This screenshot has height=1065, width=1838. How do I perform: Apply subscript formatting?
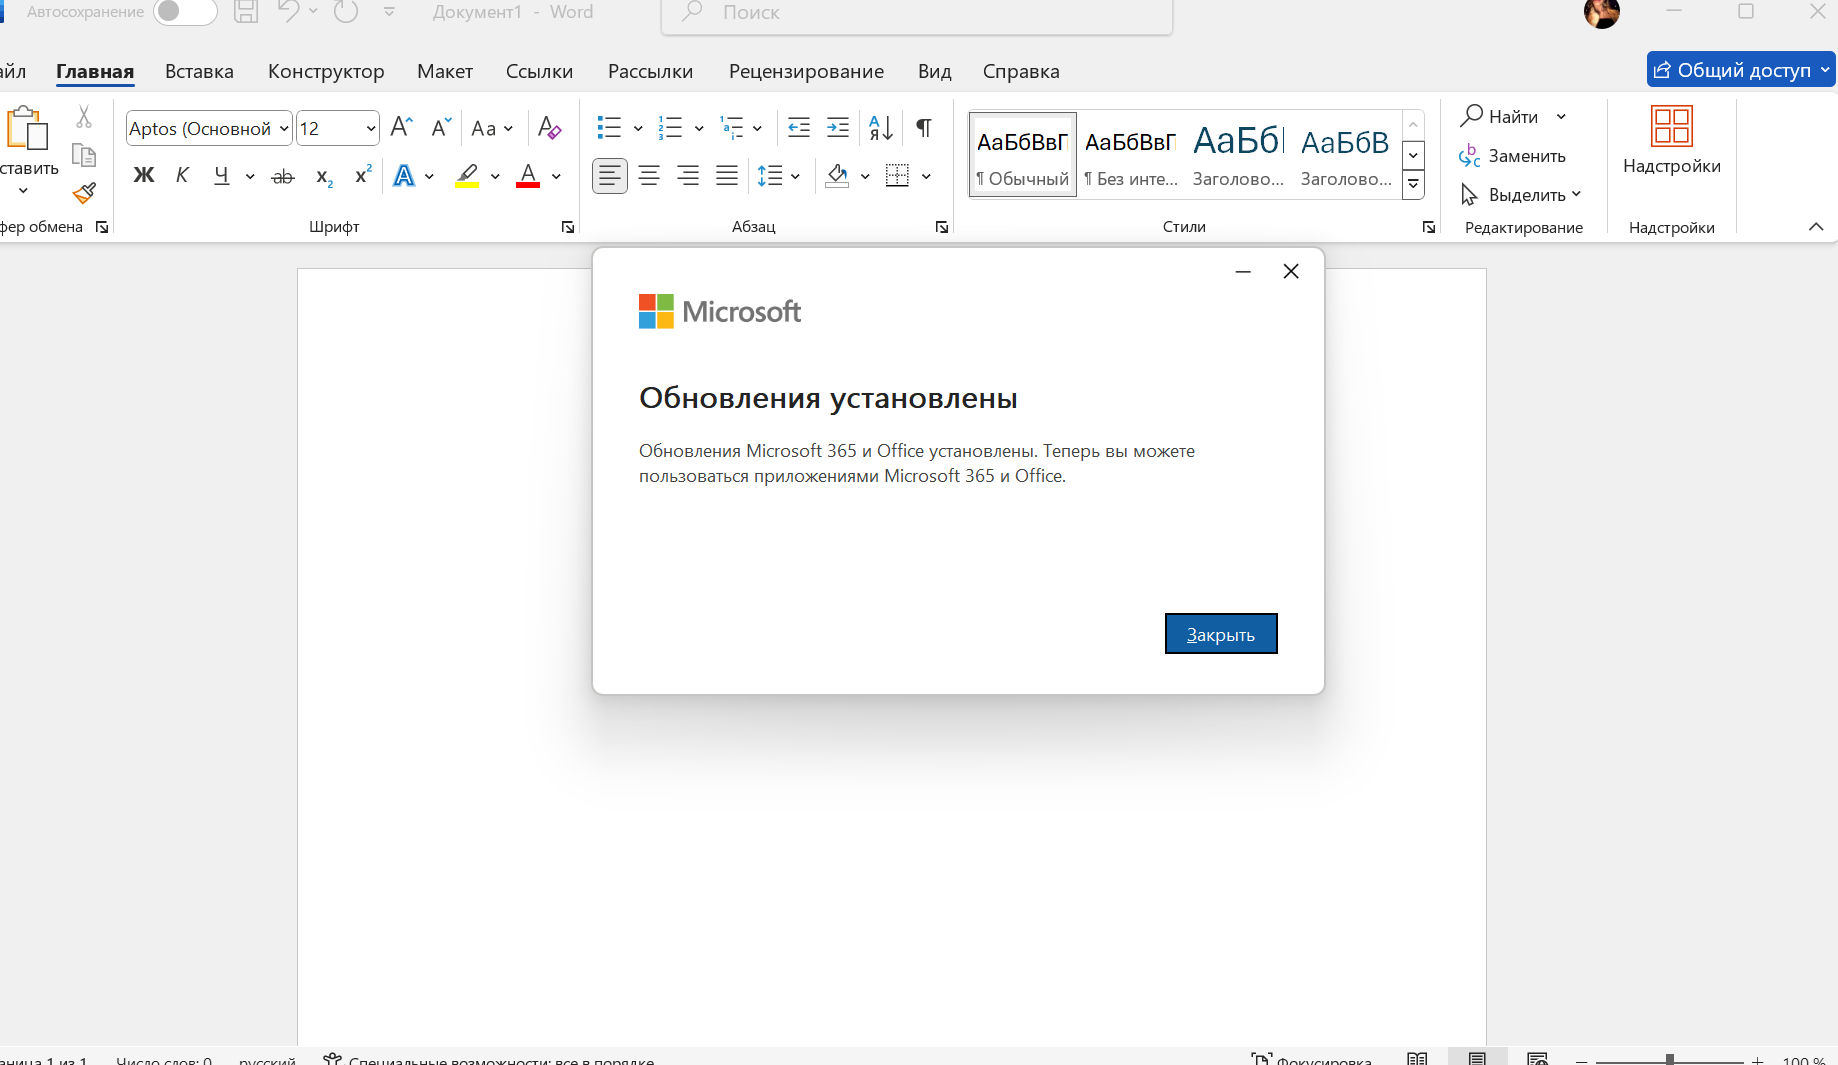(x=324, y=177)
